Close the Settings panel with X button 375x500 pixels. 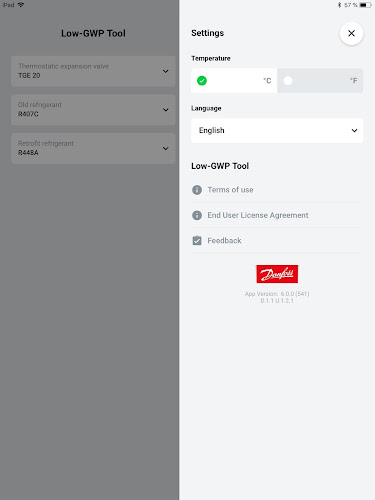351,33
